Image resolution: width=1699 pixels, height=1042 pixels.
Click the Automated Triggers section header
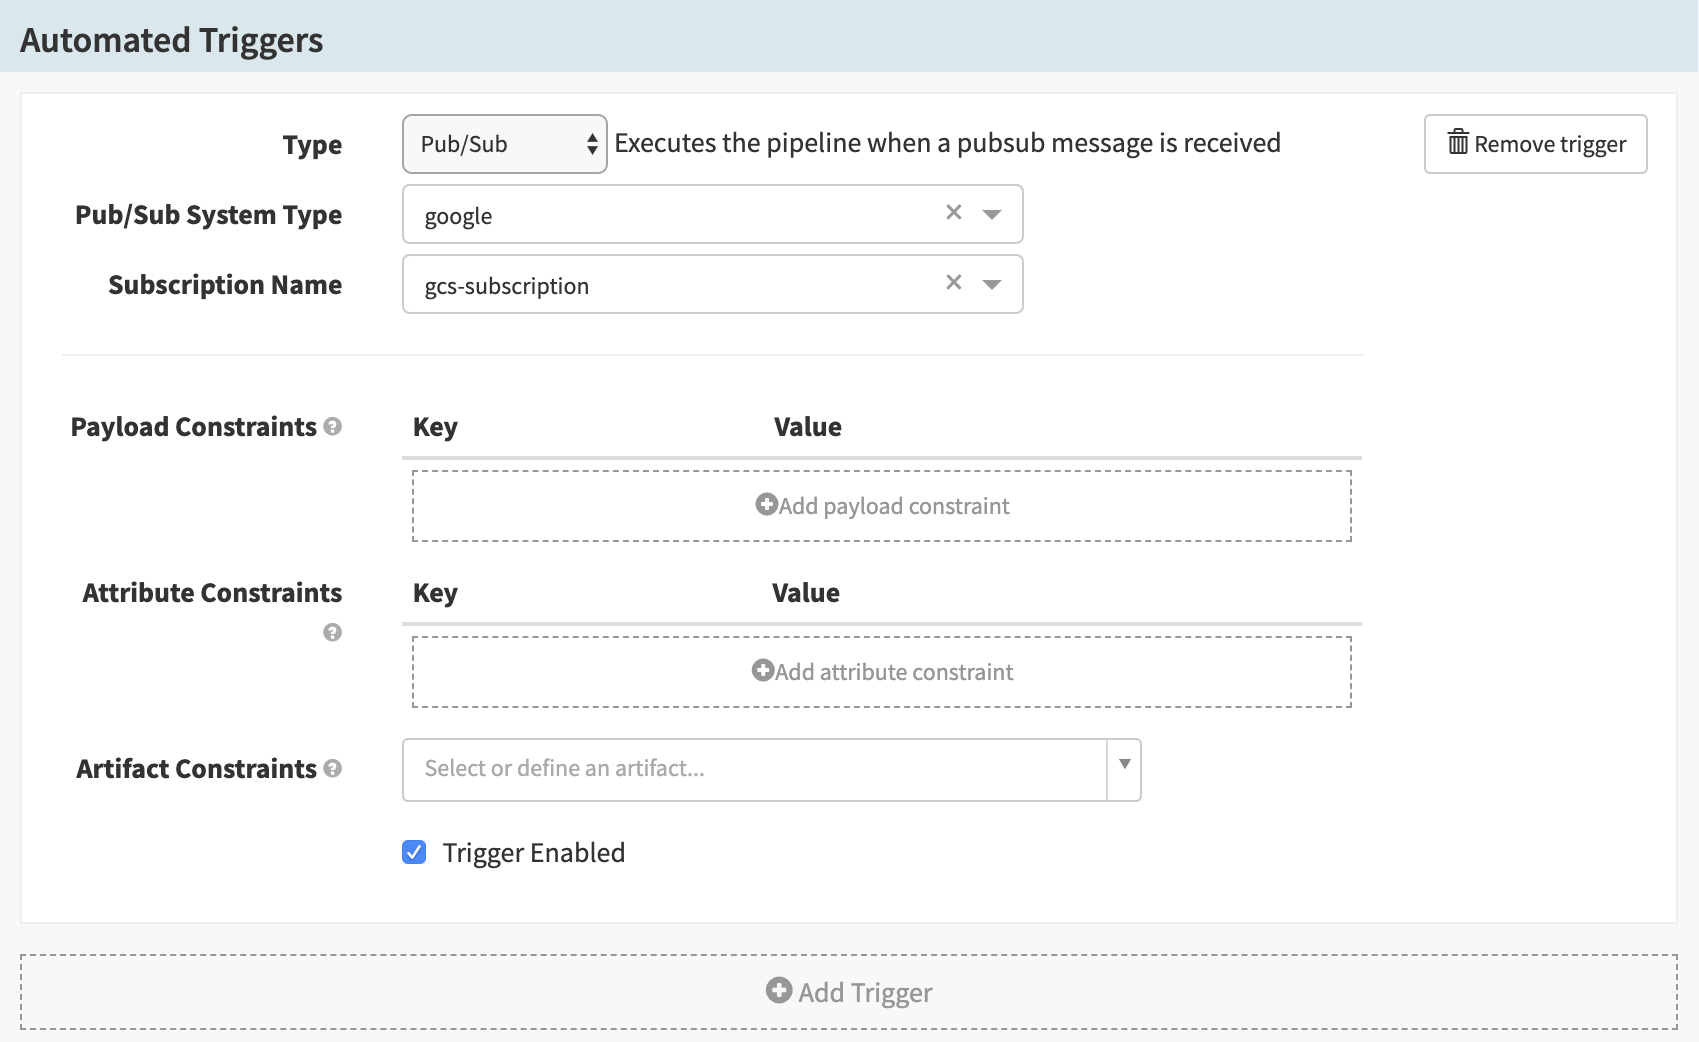point(172,40)
